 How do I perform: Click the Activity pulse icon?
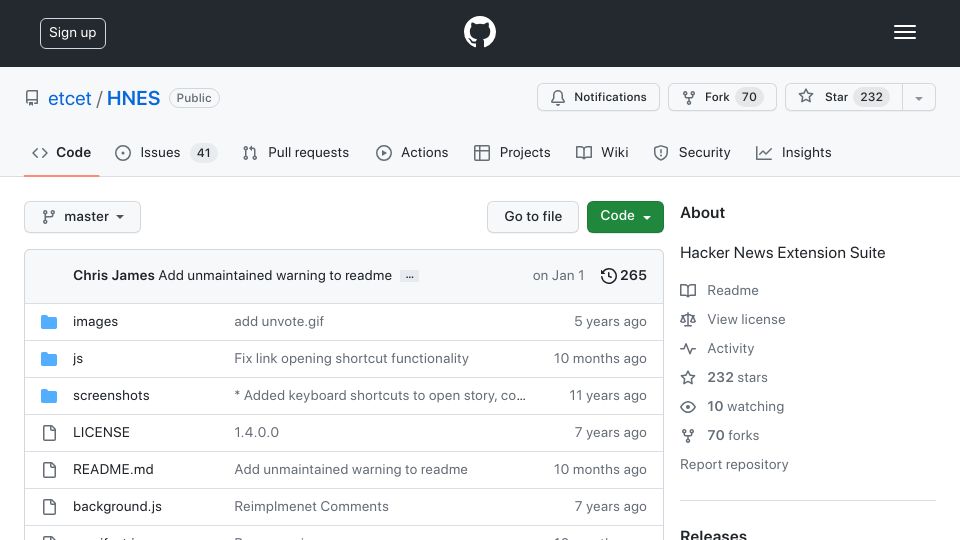(x=688, y=348)
